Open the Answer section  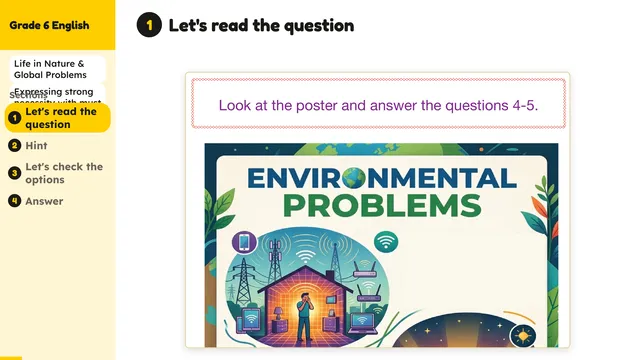pyautogui.click(x=44, y=201)
